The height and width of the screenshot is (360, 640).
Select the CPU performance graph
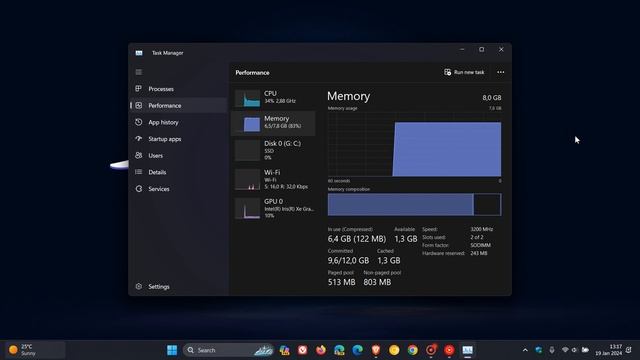[248, 98]
